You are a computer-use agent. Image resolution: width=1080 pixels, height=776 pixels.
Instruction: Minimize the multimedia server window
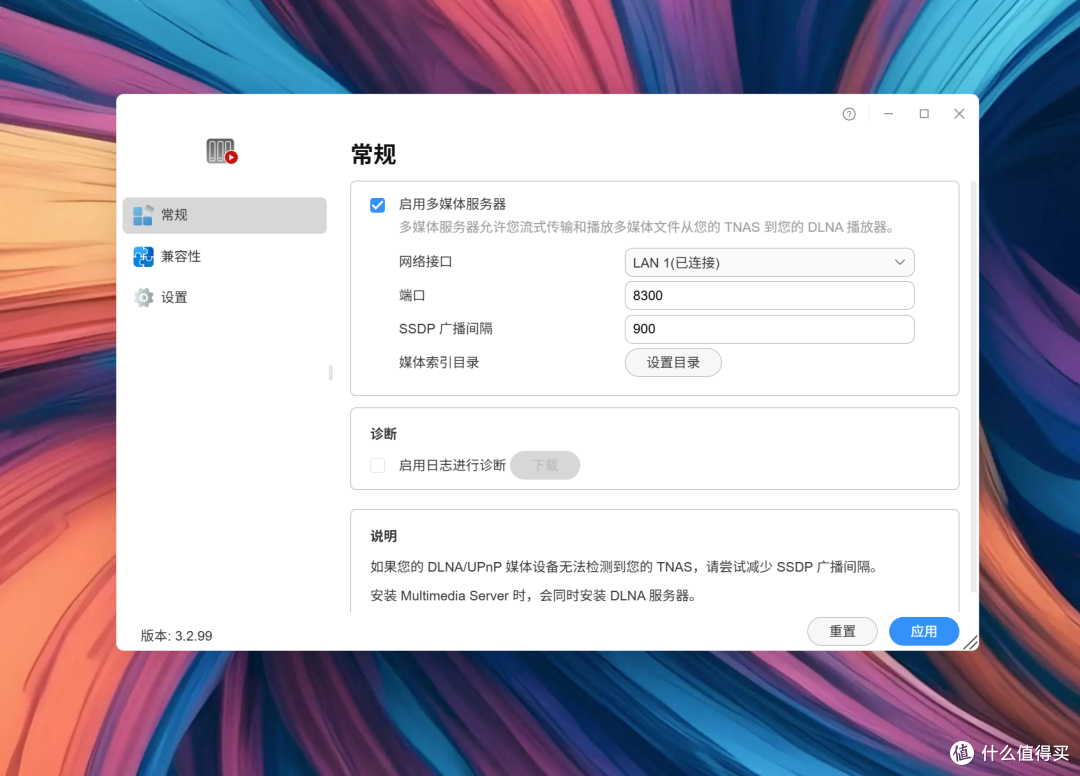tap(889, 114)
